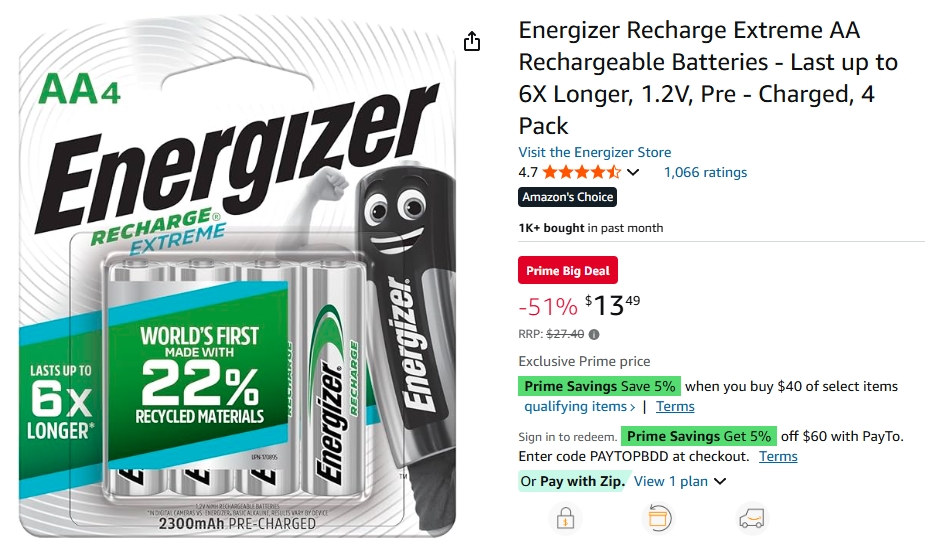Click the delivery van icon

[x=752, y=518]
